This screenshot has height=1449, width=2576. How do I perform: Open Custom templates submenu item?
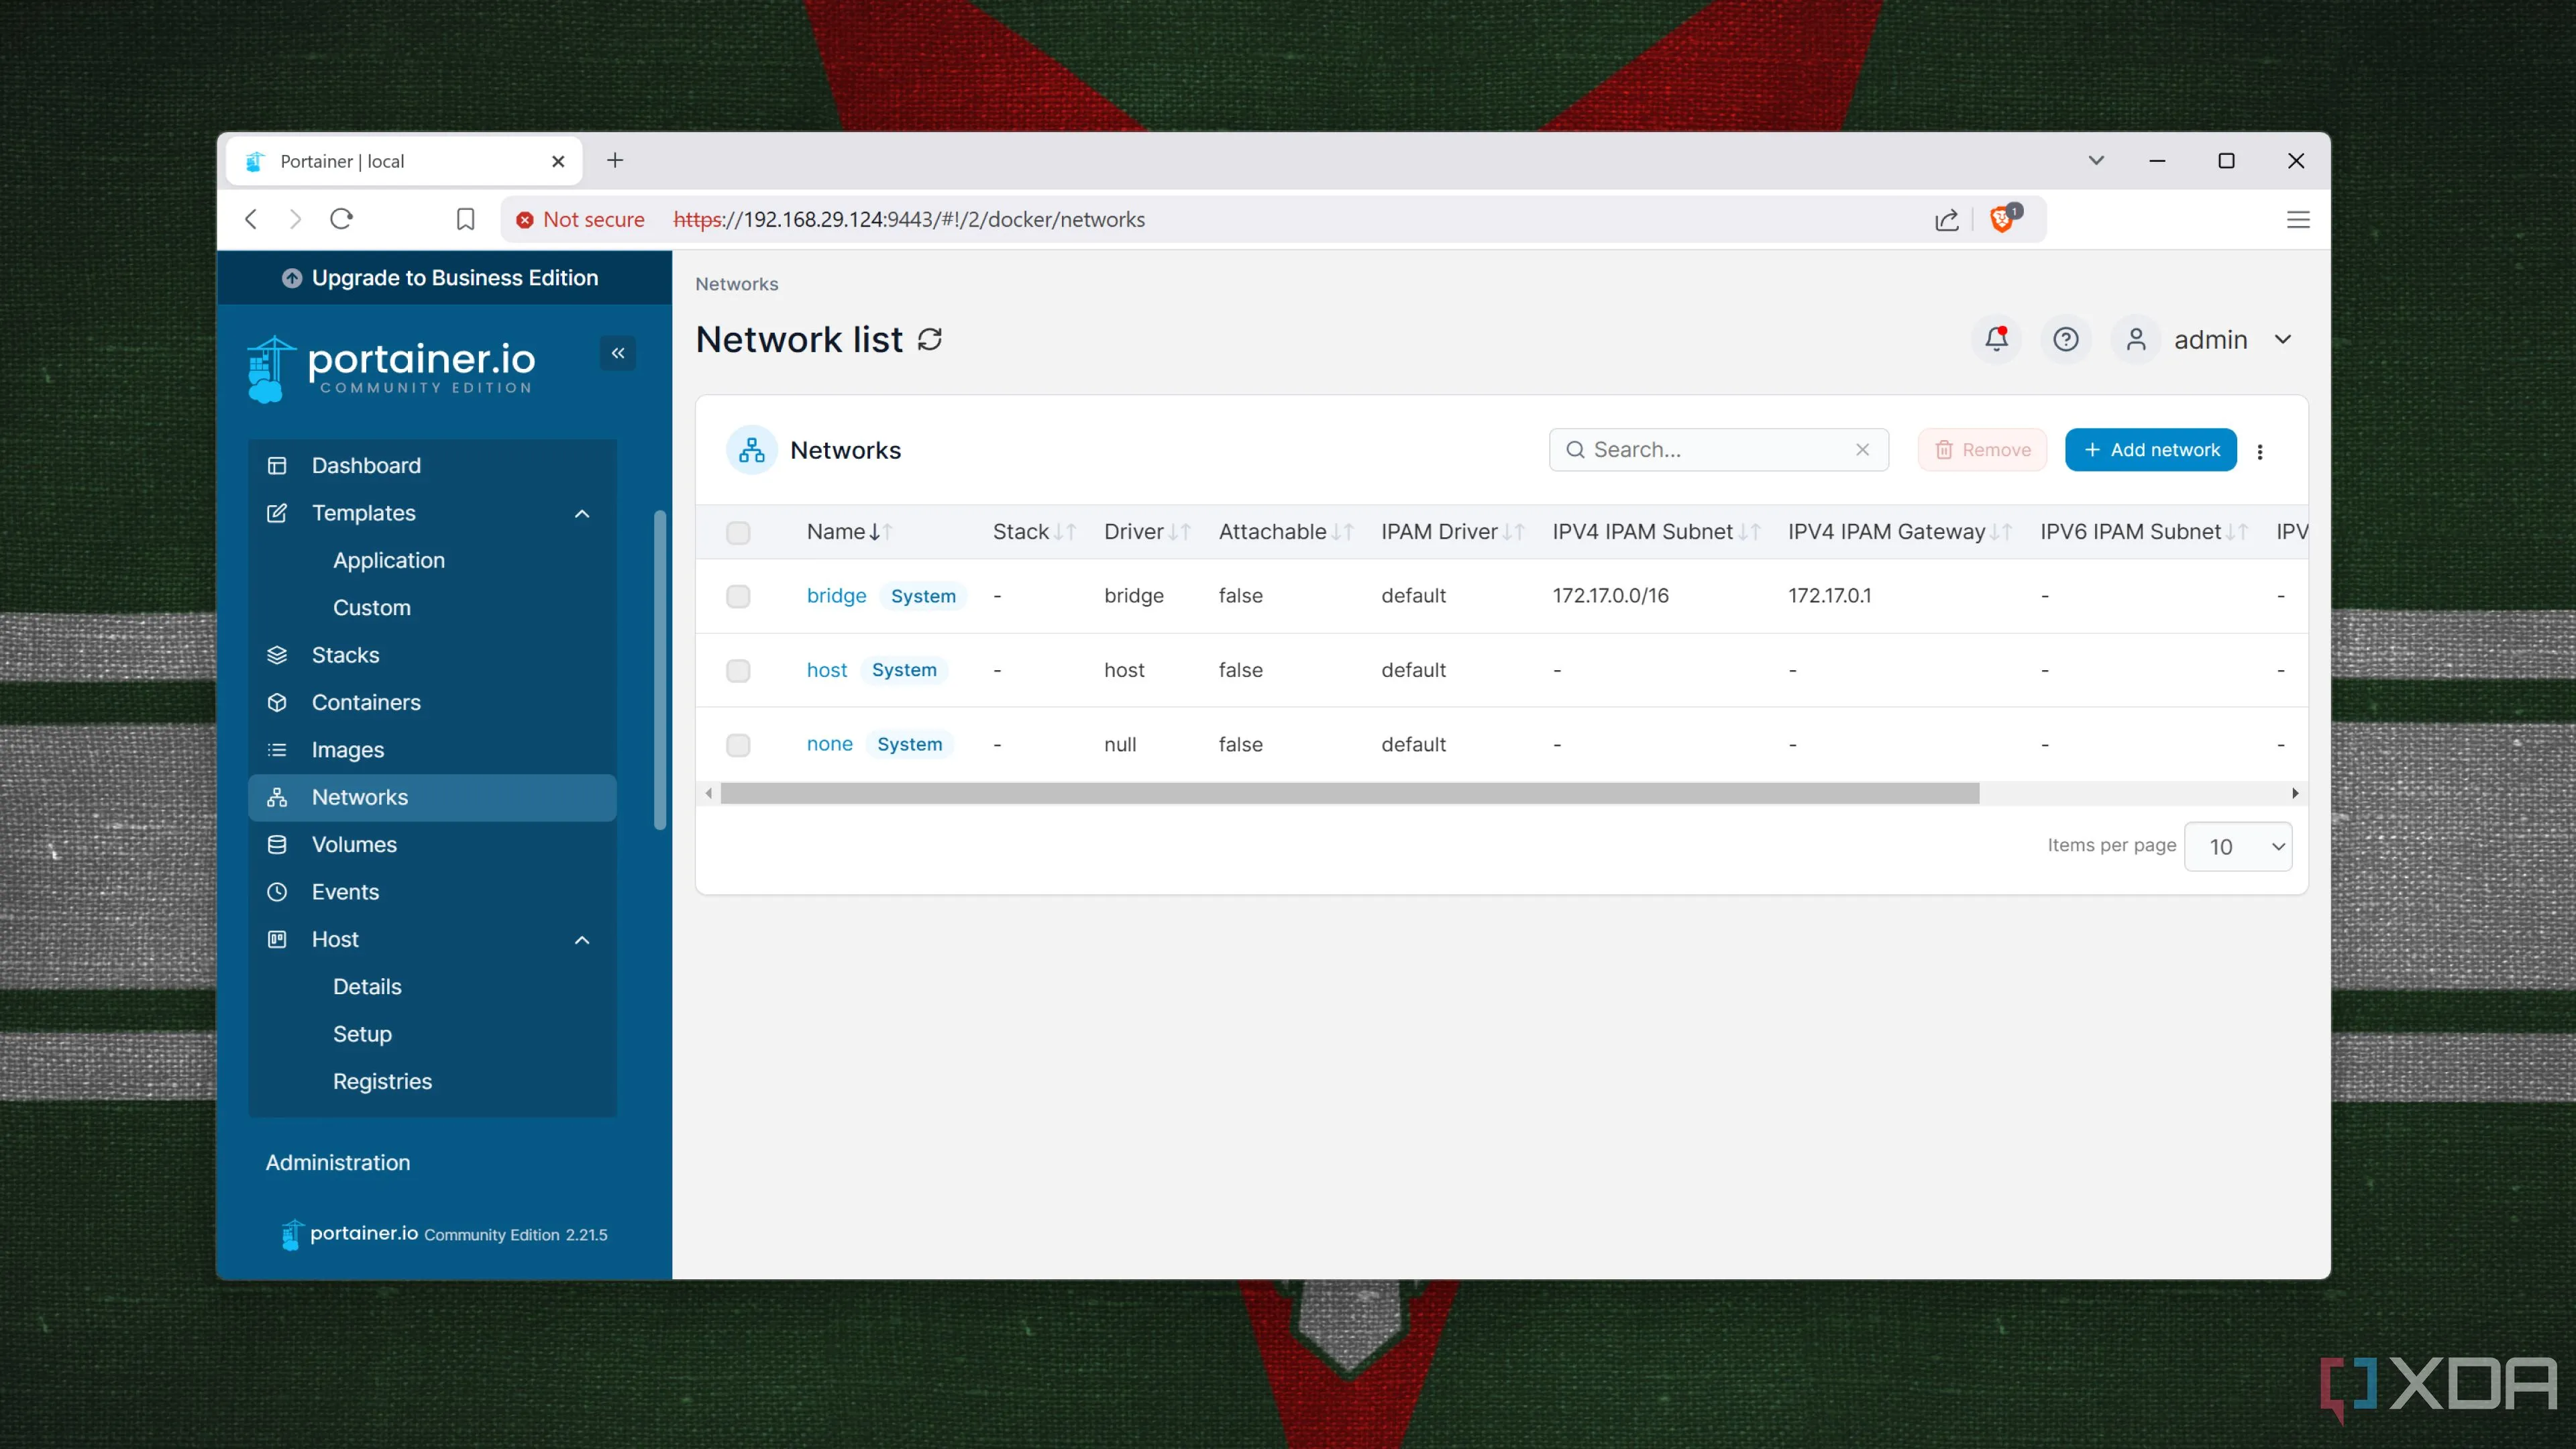371,608
